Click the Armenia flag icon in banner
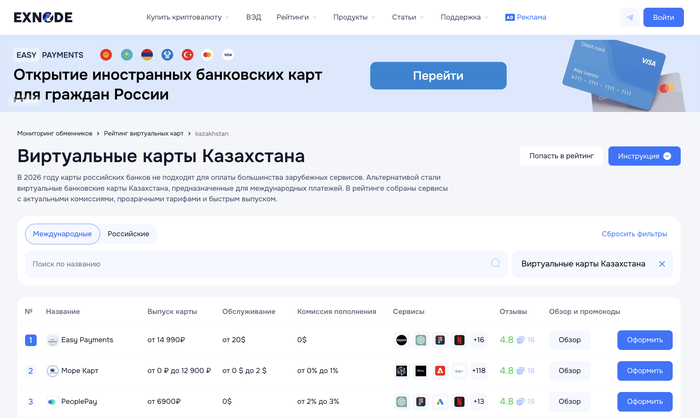 pos(147,55)
